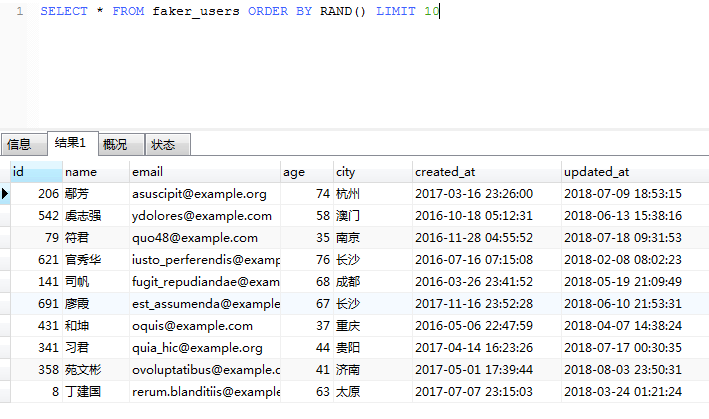Select city cell 南京

[x=373, y=238]
